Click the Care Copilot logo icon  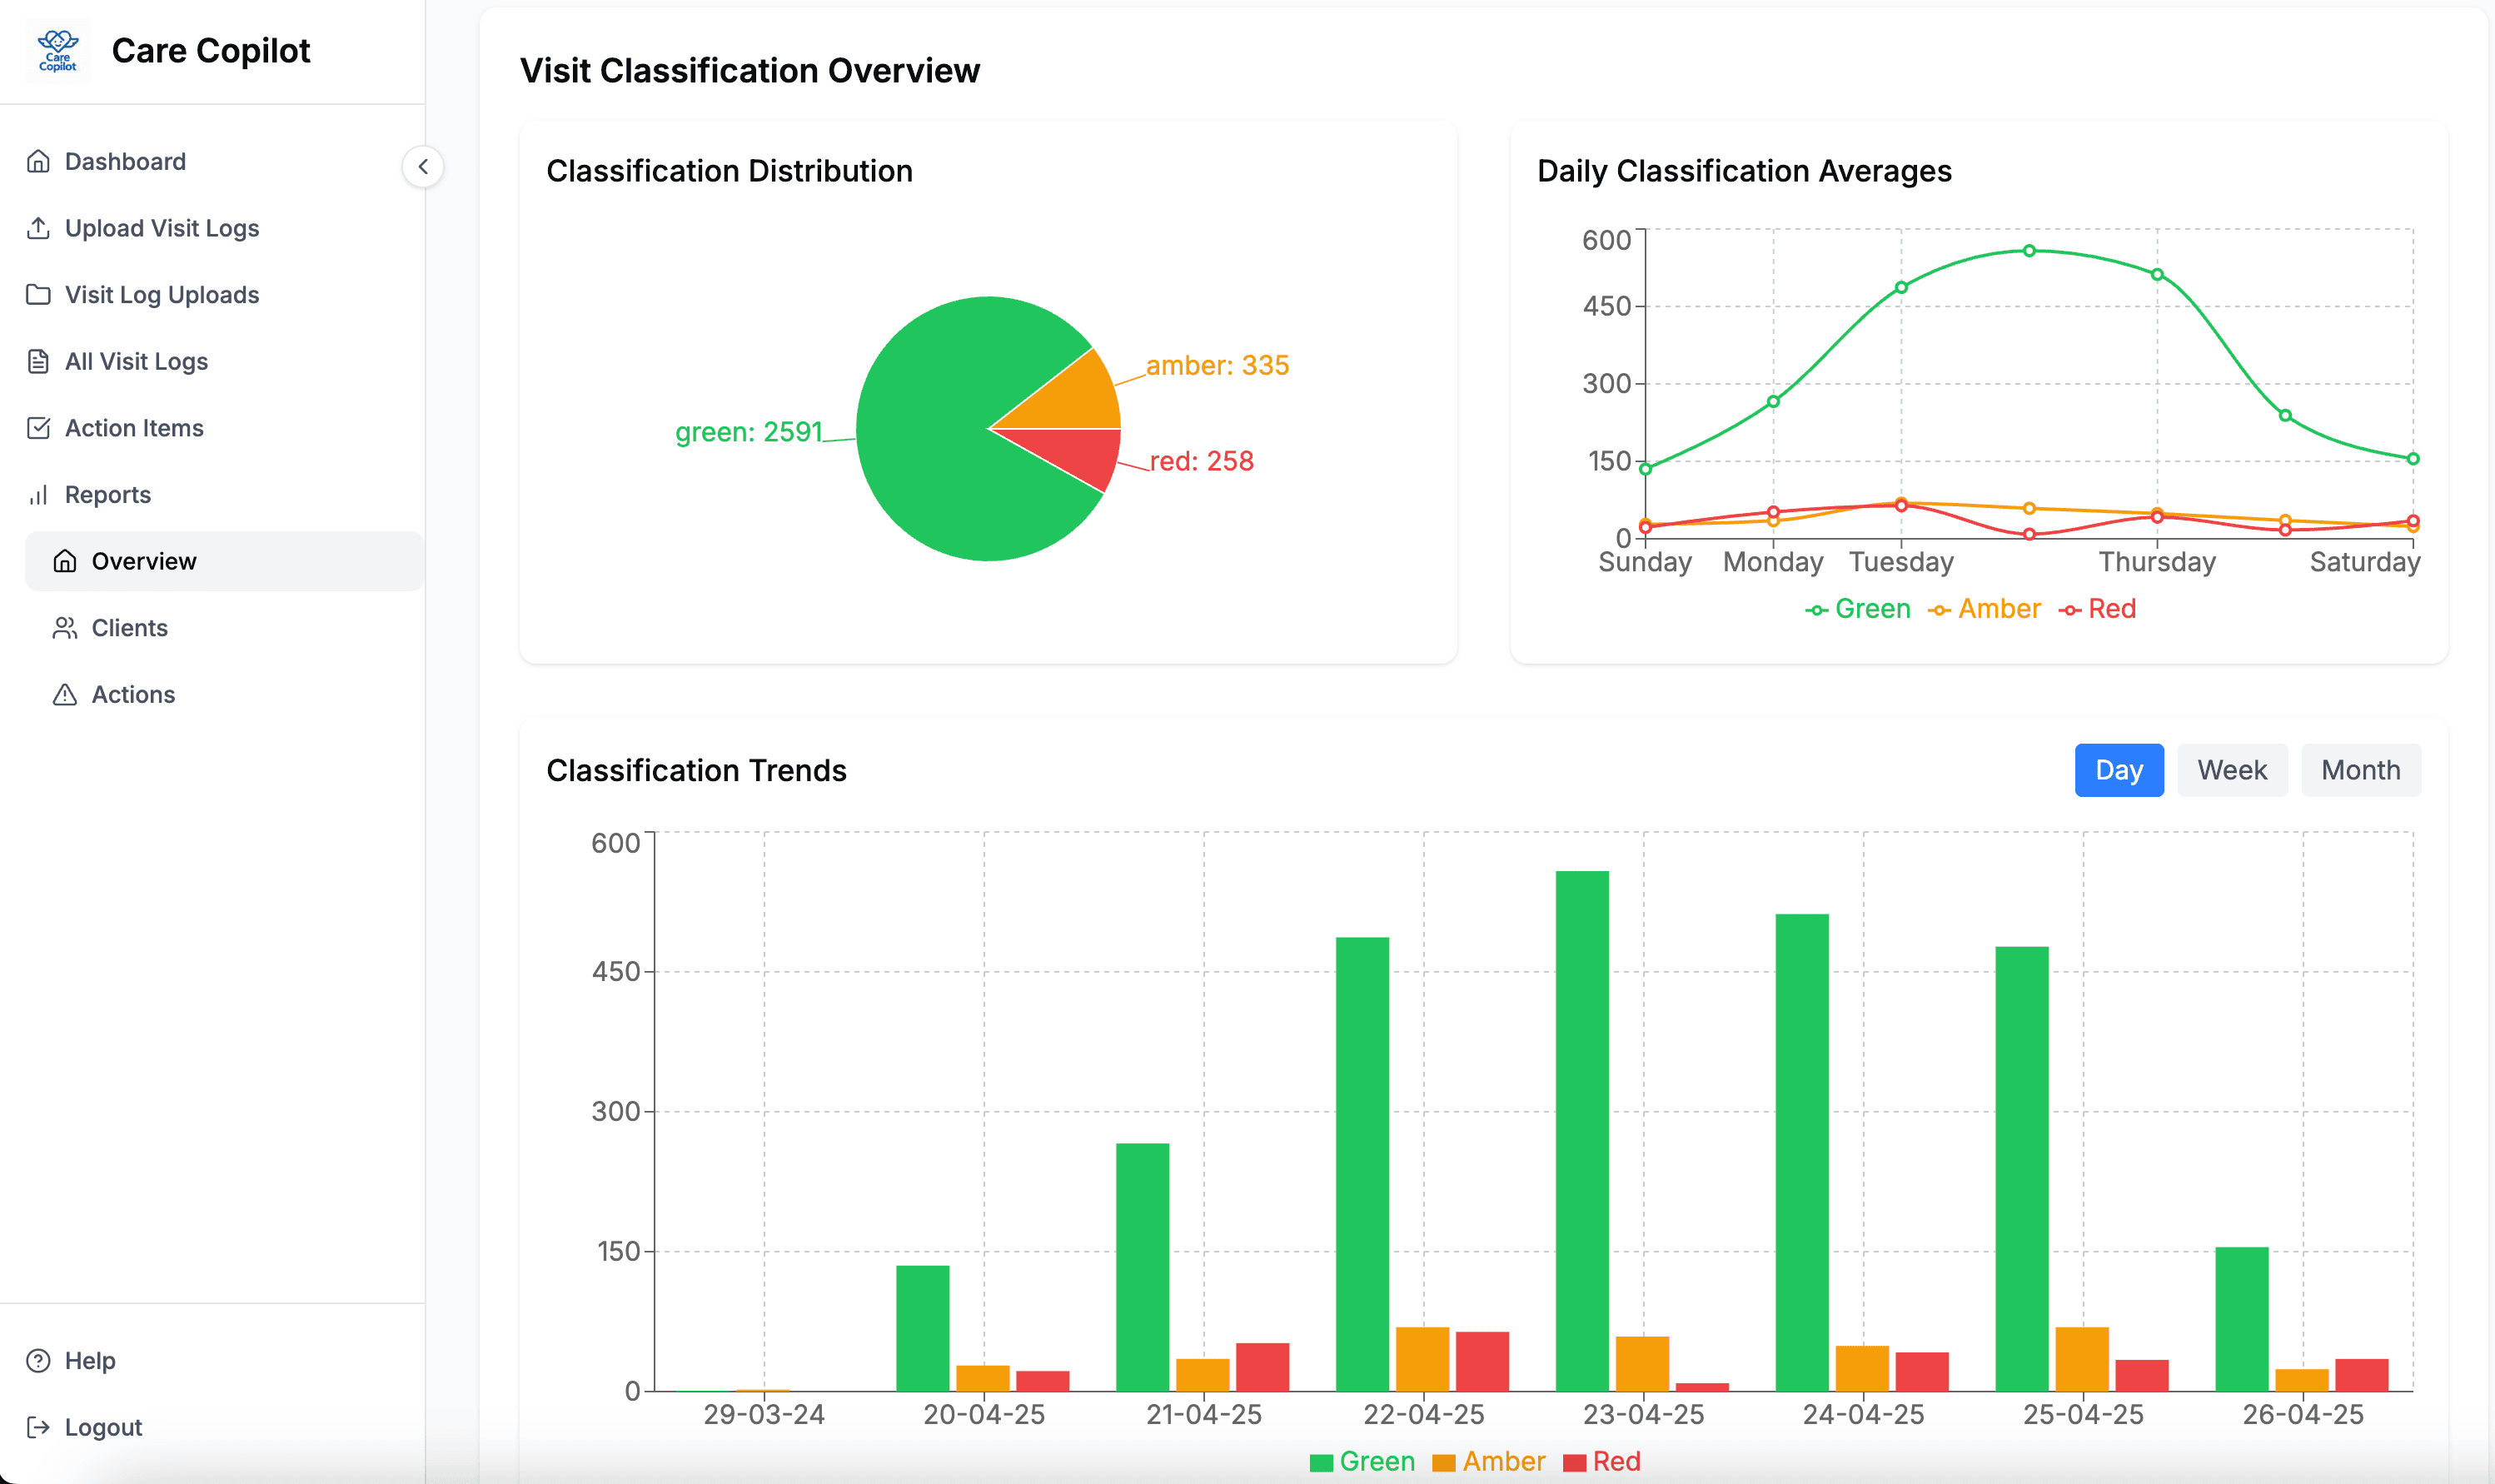click(57, 50)
